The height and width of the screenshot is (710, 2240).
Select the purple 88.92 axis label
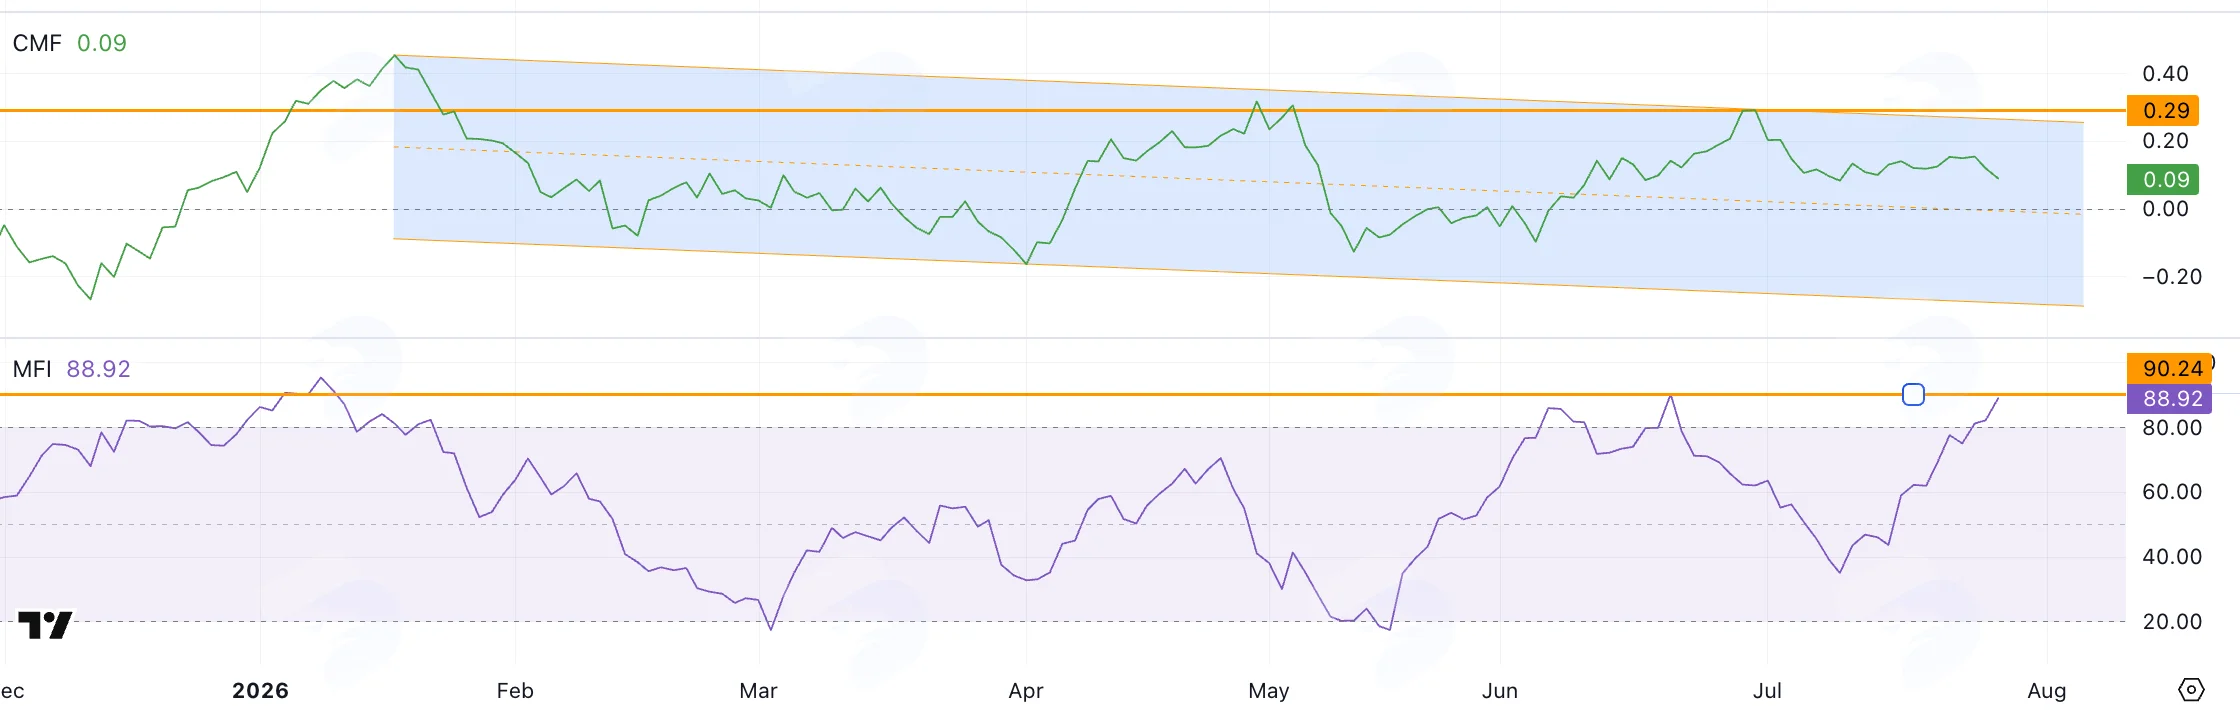pos(2168,398)
